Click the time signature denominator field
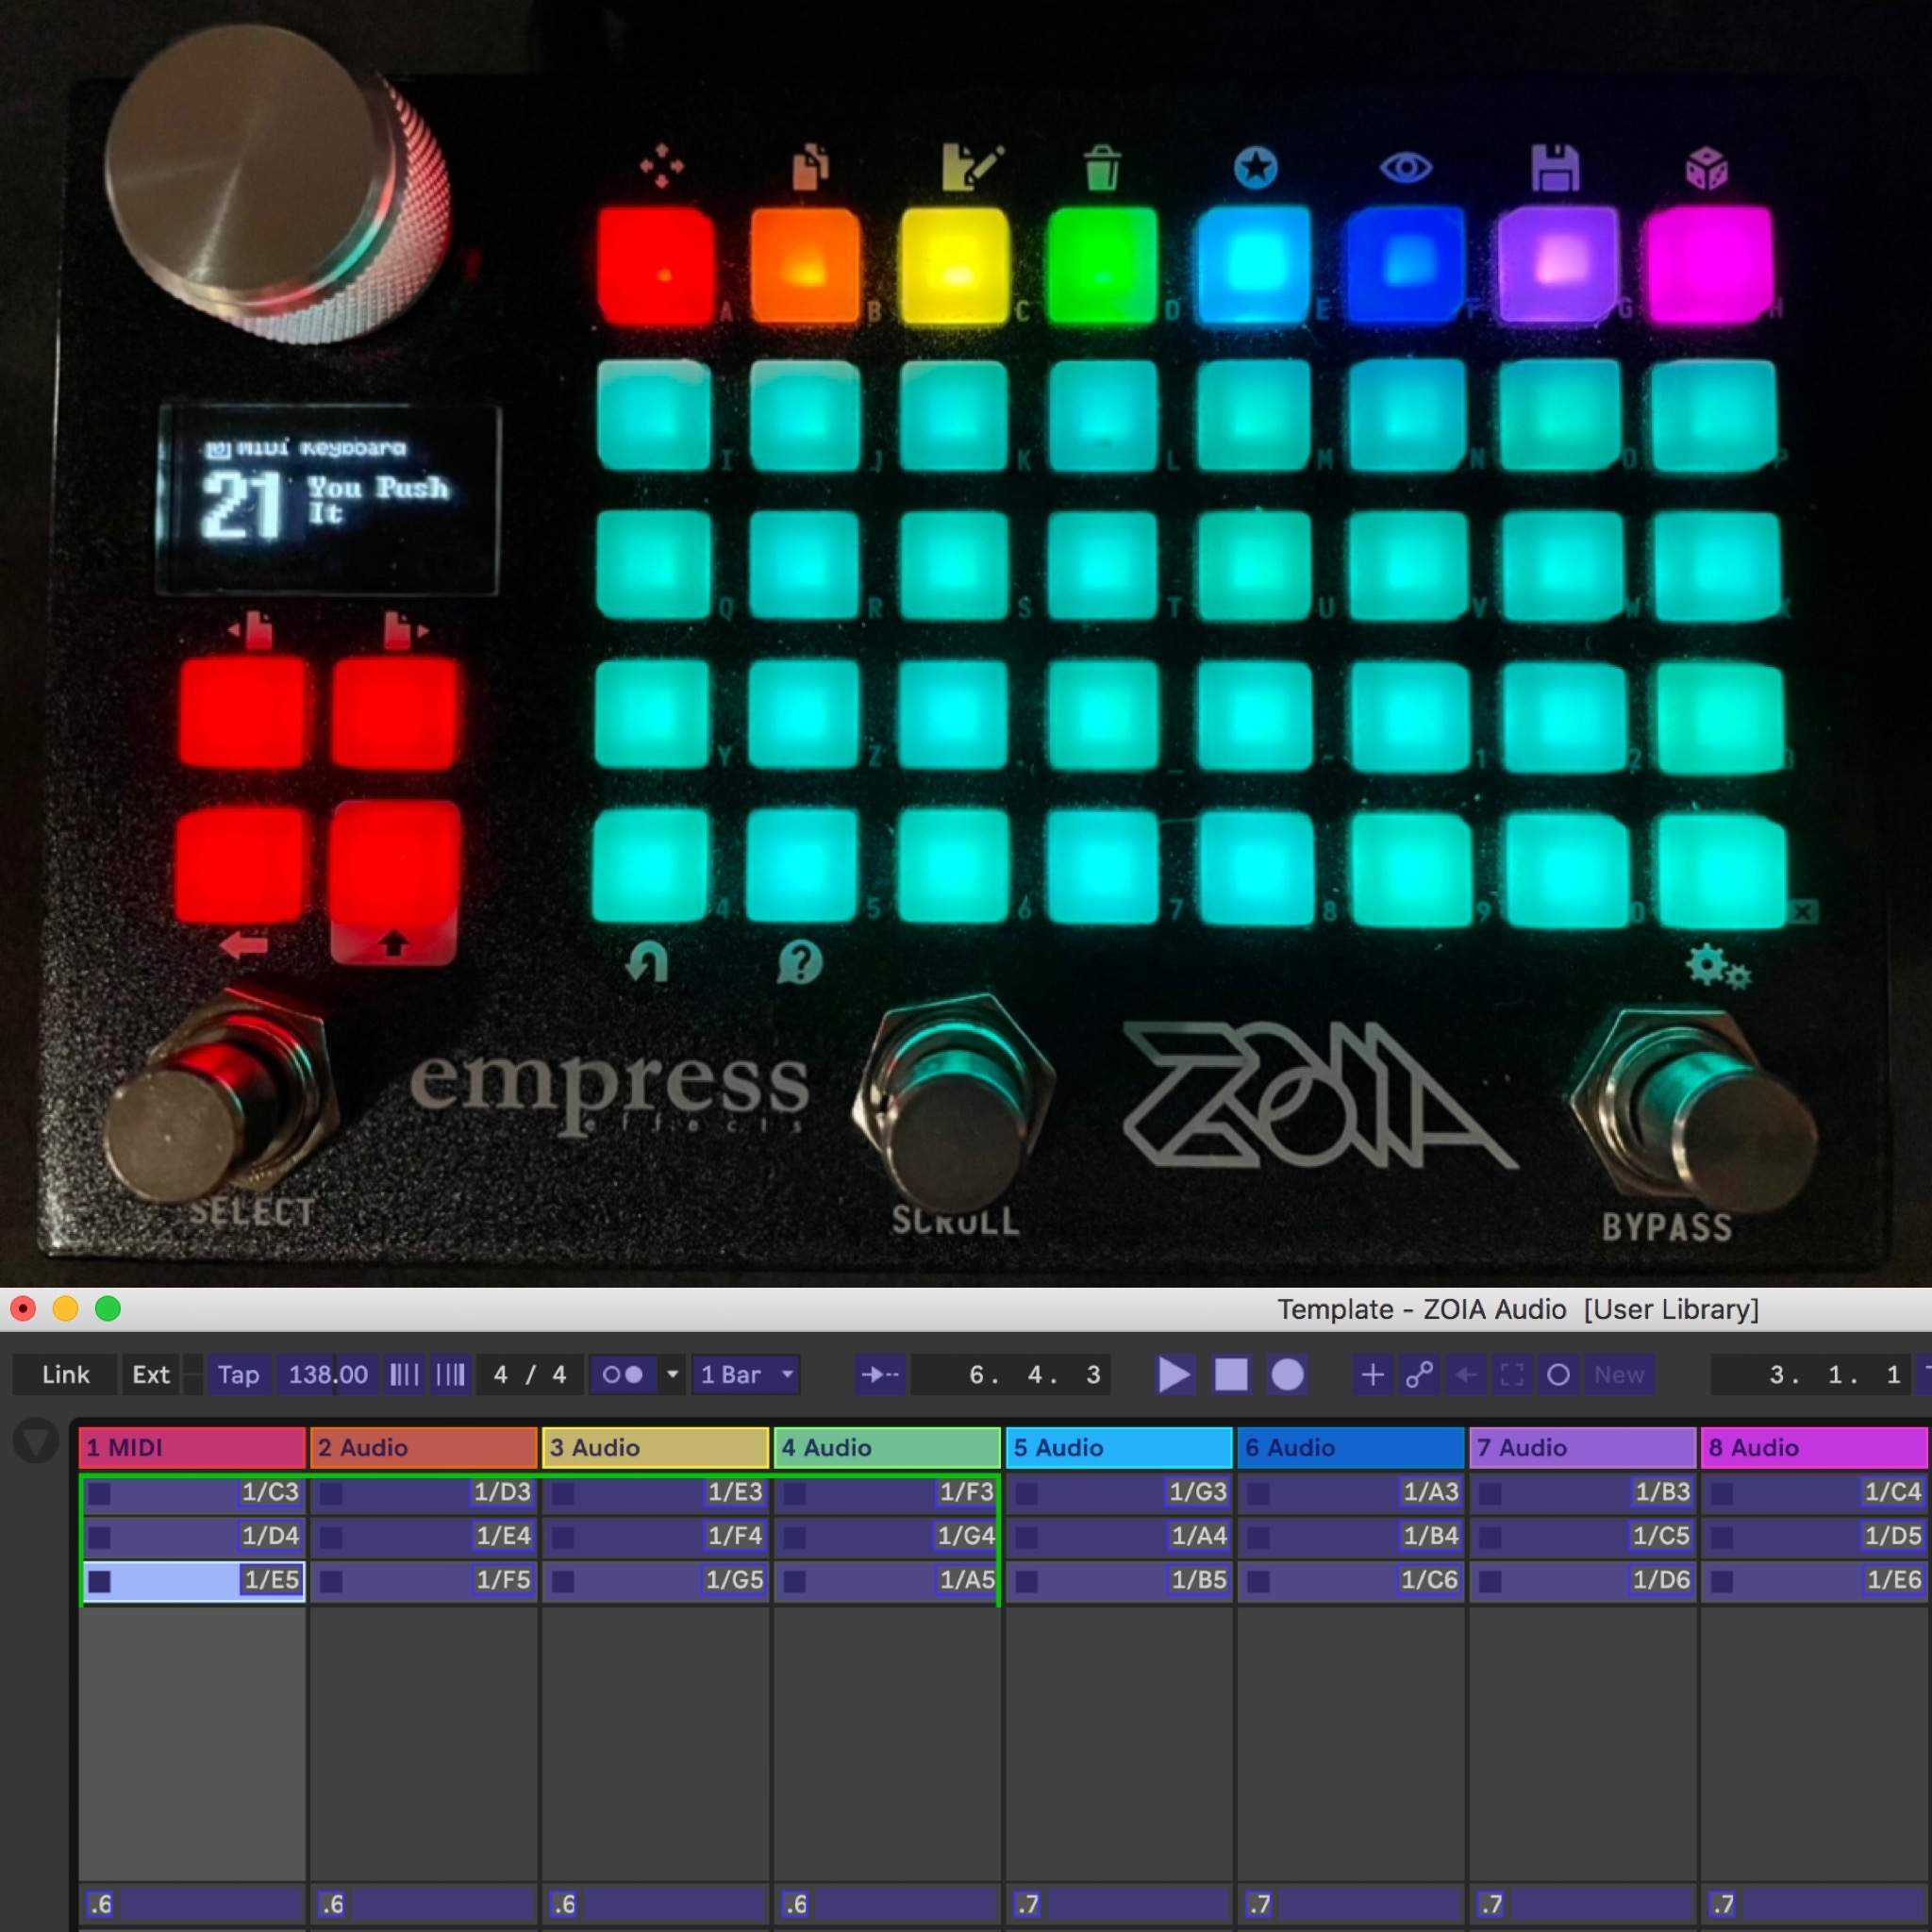The image size is (1932, 1932). [x=559, y=1374]
